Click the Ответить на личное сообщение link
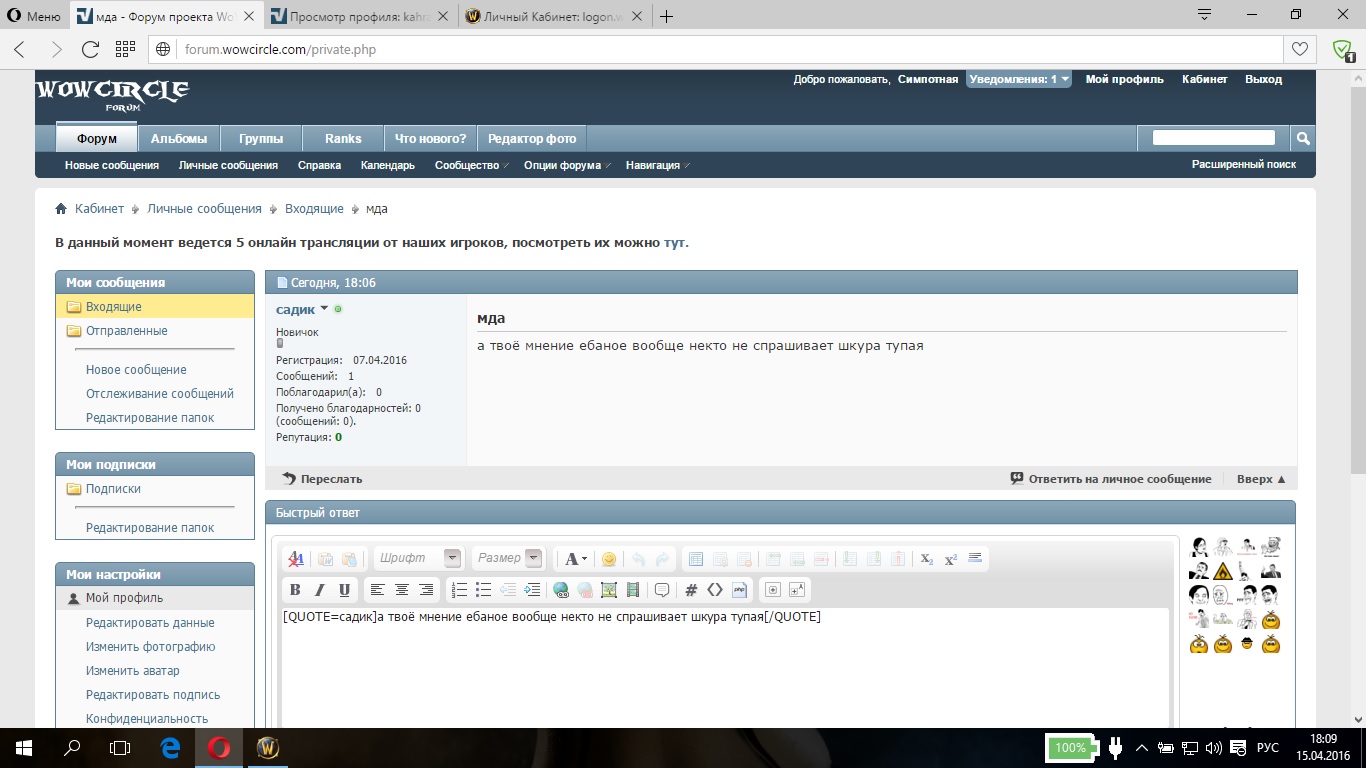1366x768 pixels. click(1119, 479)
